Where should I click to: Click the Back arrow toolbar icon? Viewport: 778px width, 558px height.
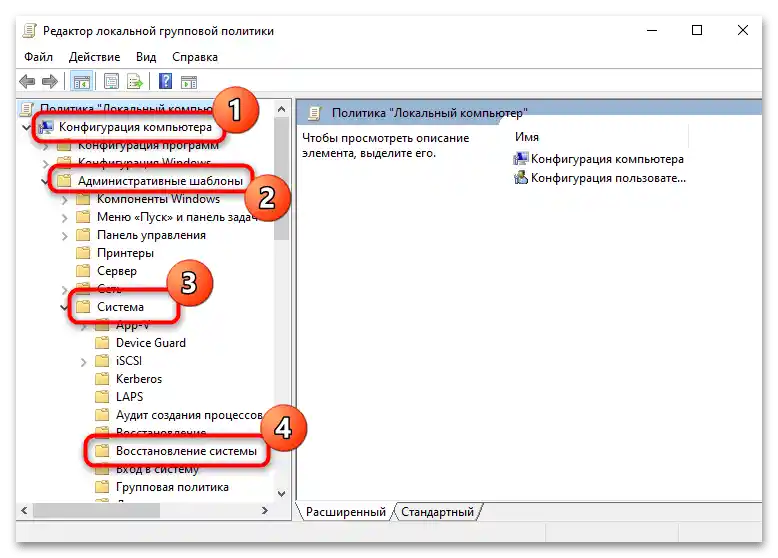(27, 81)
